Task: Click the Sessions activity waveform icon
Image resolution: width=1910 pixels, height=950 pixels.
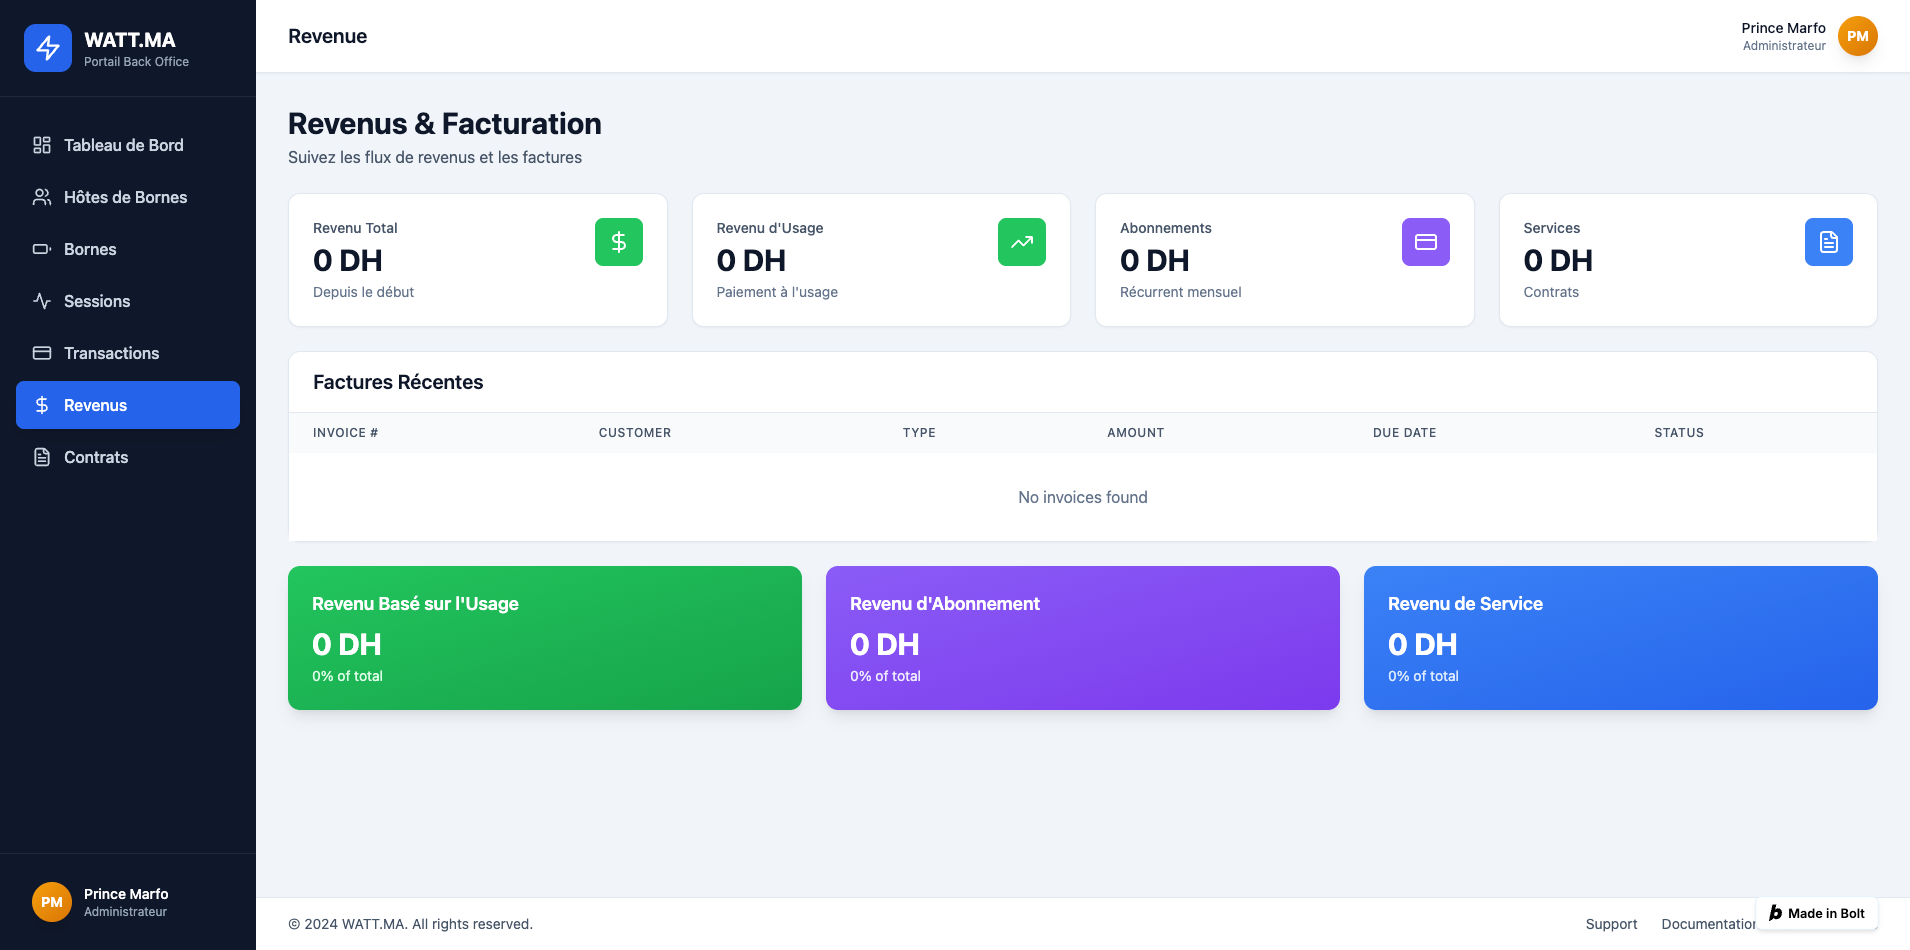Action: click(41, 301)
